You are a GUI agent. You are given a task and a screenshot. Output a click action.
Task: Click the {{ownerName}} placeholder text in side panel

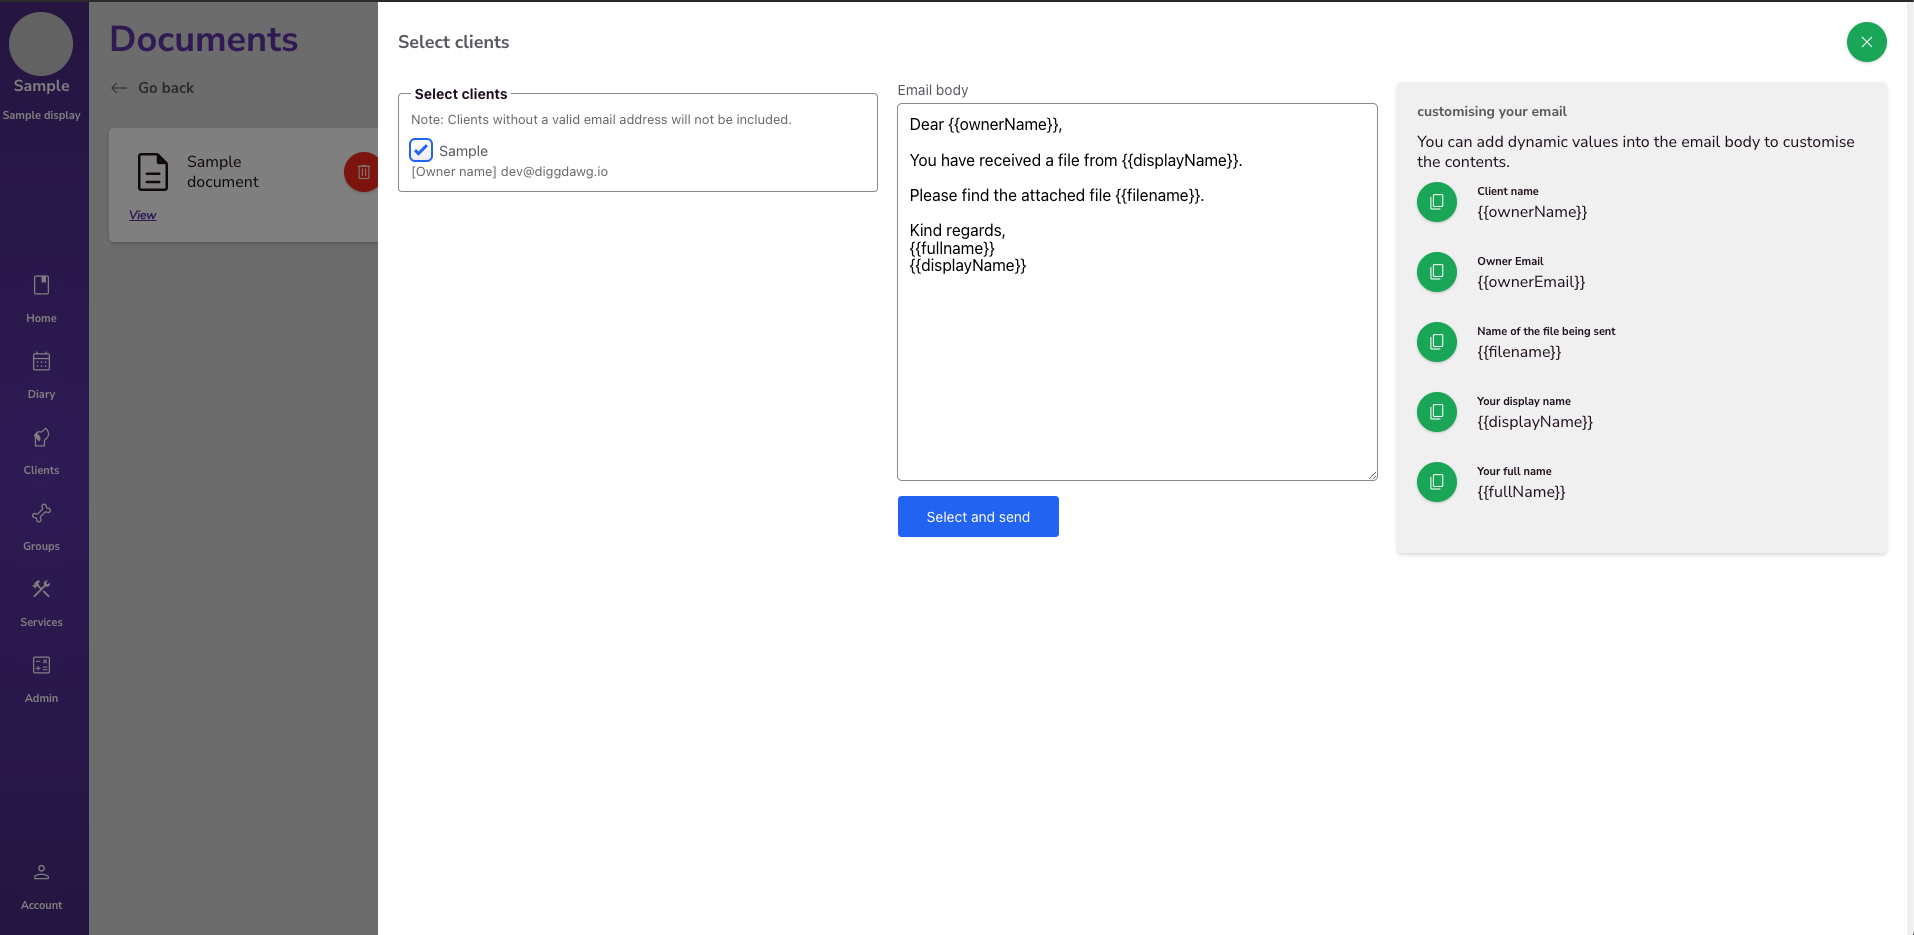tap(1532, 212)
